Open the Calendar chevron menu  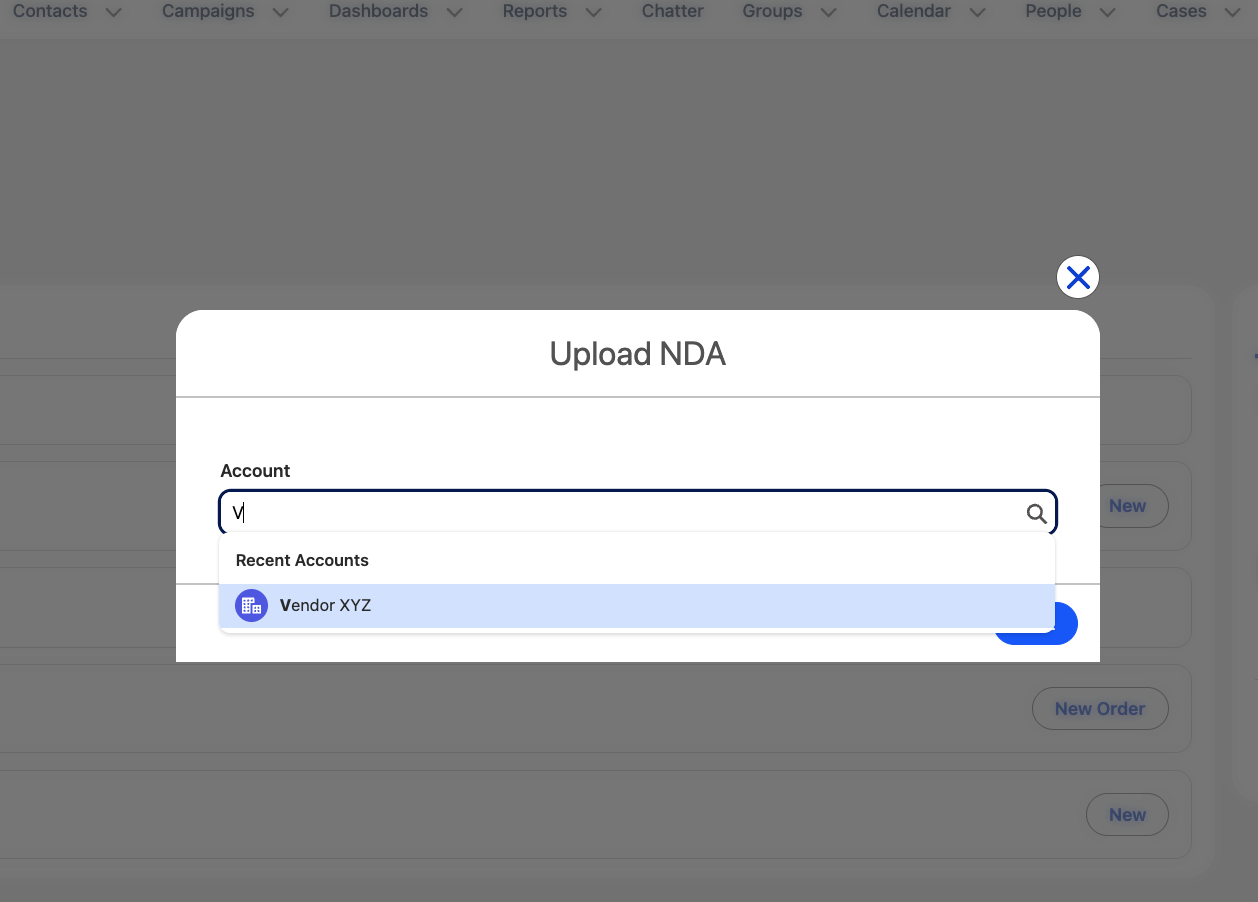pos(978,12)
